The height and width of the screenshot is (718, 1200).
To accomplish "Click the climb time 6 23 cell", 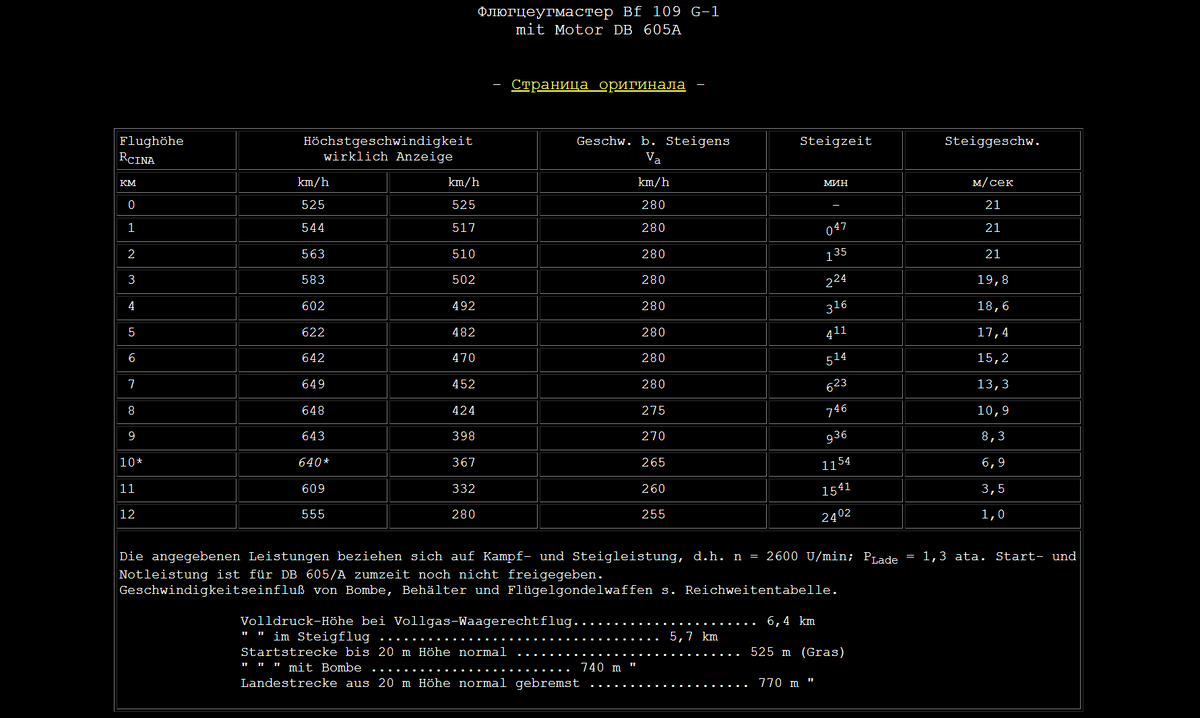I will click(835, 385).
